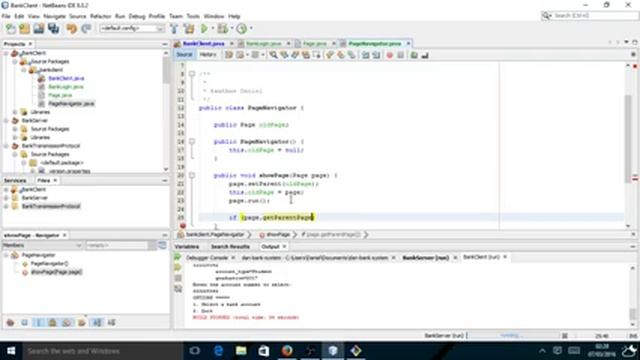640x360 pixels.
Task: Switch to the BankServer (run) output tab
Action: coord(425,258)
